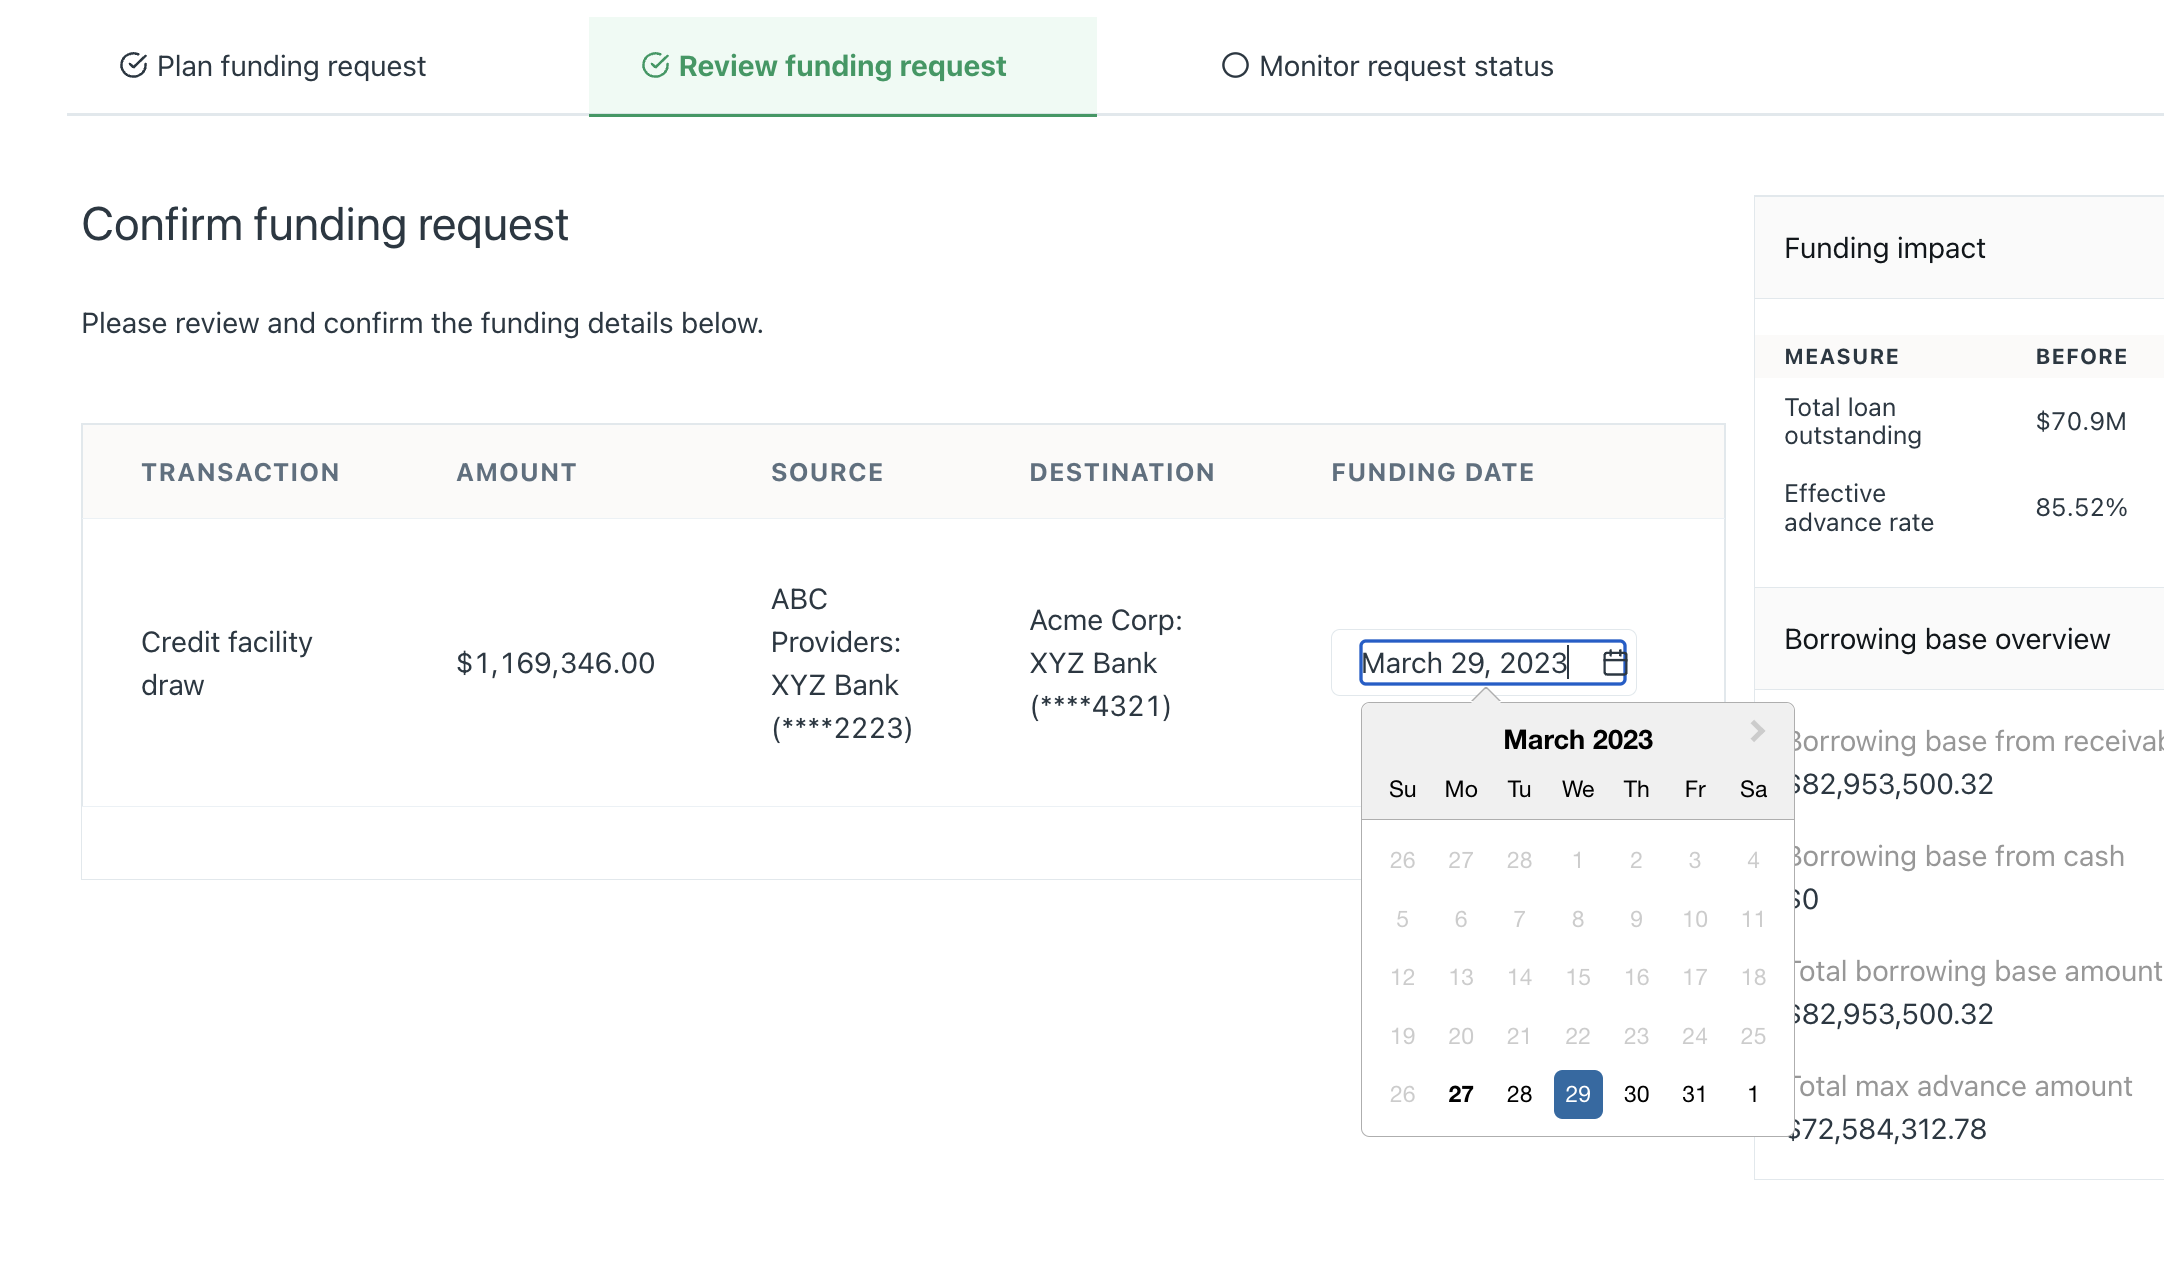2164x1288 pixels.
Task: Click the Amount column header
Action: click(516, 472)
